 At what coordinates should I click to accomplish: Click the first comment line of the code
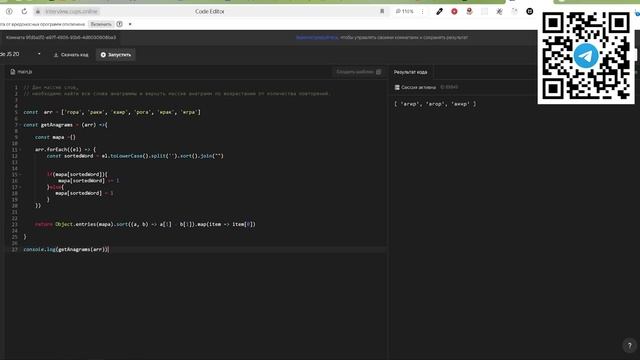(x=51, y=87)
